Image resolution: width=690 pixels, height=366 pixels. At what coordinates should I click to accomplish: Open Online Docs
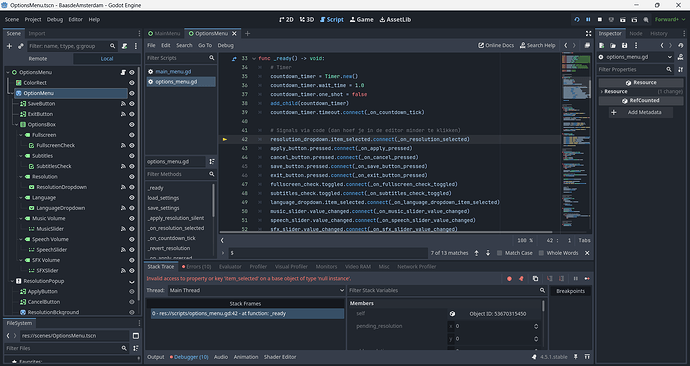(496, 45)
